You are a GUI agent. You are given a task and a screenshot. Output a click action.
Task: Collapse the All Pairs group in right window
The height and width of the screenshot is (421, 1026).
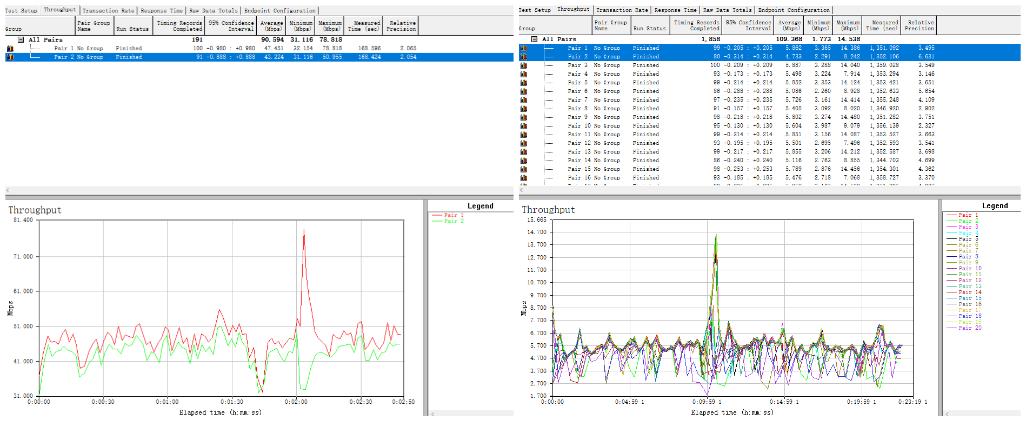pos(534,39)
